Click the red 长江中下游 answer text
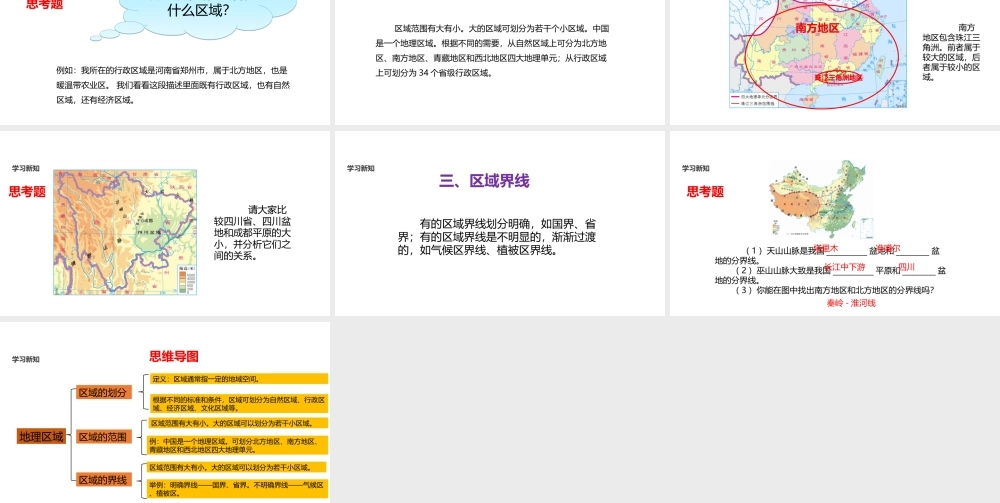Image resolution: width=1000 pixels, height=503 pixels. pos(844,267)
